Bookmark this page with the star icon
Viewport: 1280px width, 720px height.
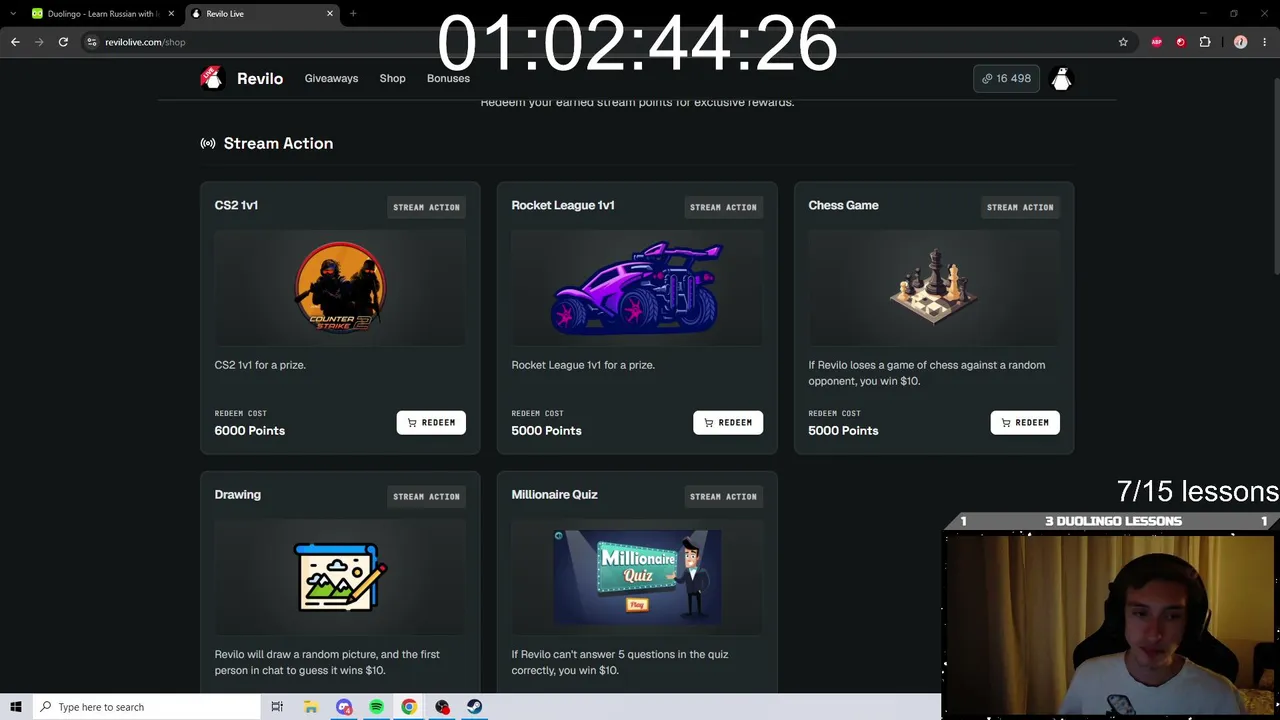[x=1123, y=42]
